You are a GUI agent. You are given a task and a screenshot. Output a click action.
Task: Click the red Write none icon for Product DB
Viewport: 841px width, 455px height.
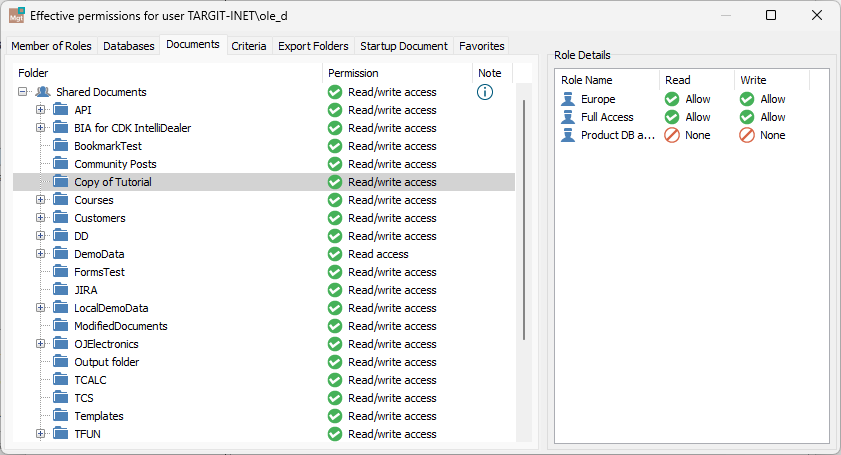[747, 135]
